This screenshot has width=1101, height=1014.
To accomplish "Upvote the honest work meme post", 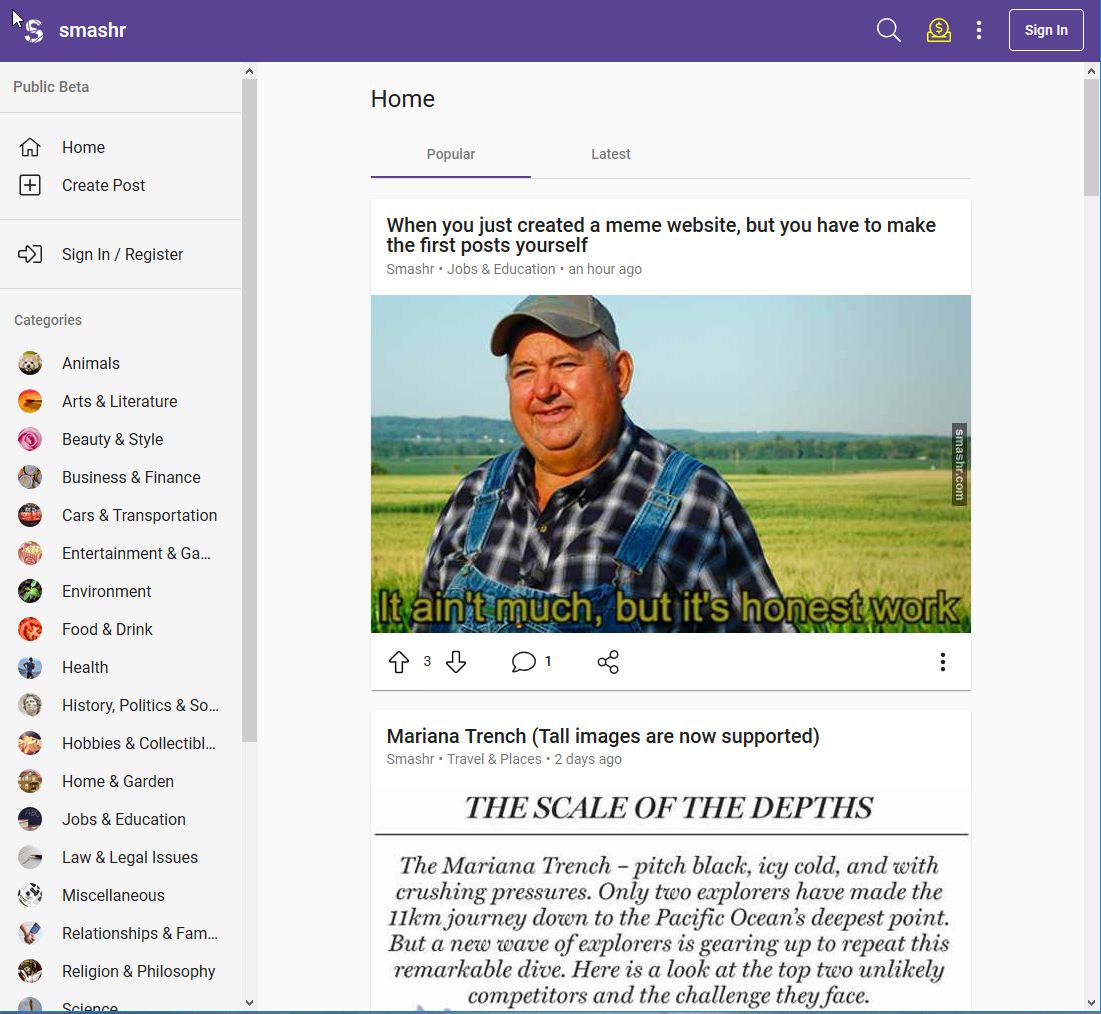I will point(399,662).
